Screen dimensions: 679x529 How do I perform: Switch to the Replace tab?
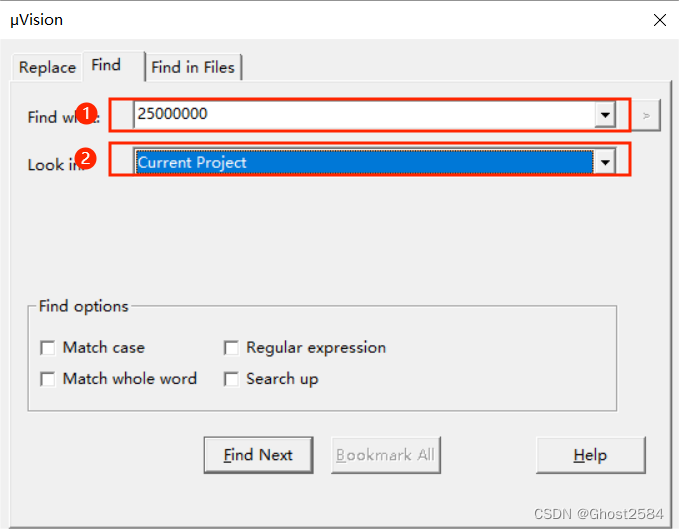click(x=47, y=67)
